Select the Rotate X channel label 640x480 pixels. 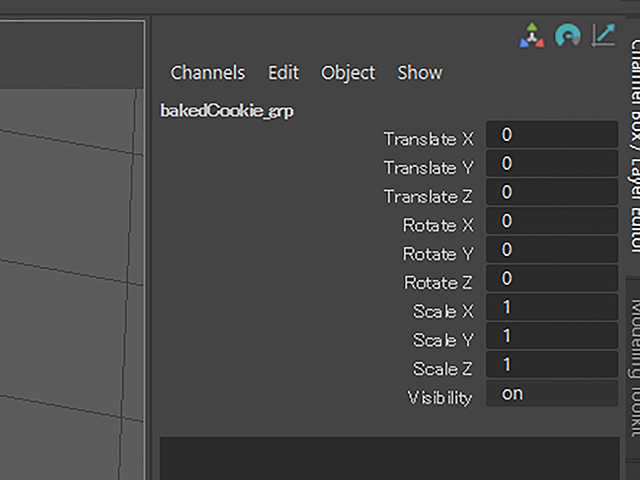pos(437,226)
